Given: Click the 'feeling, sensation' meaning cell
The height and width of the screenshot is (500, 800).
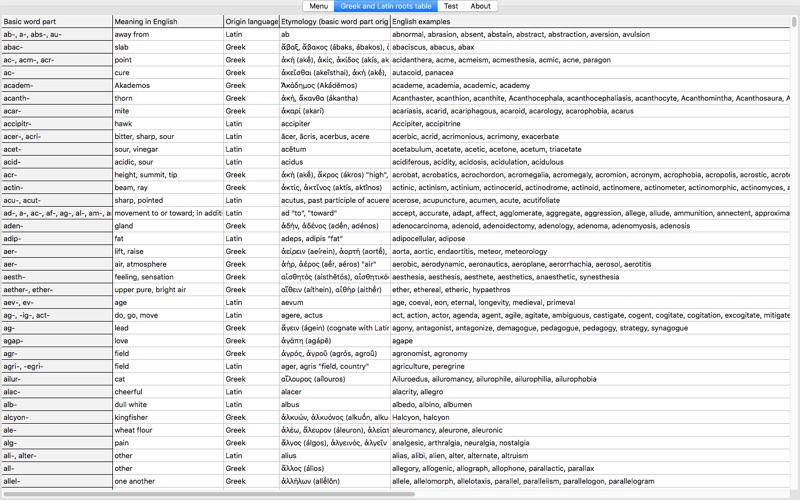Looking at the screenshot, I should (x=168, y=277).
